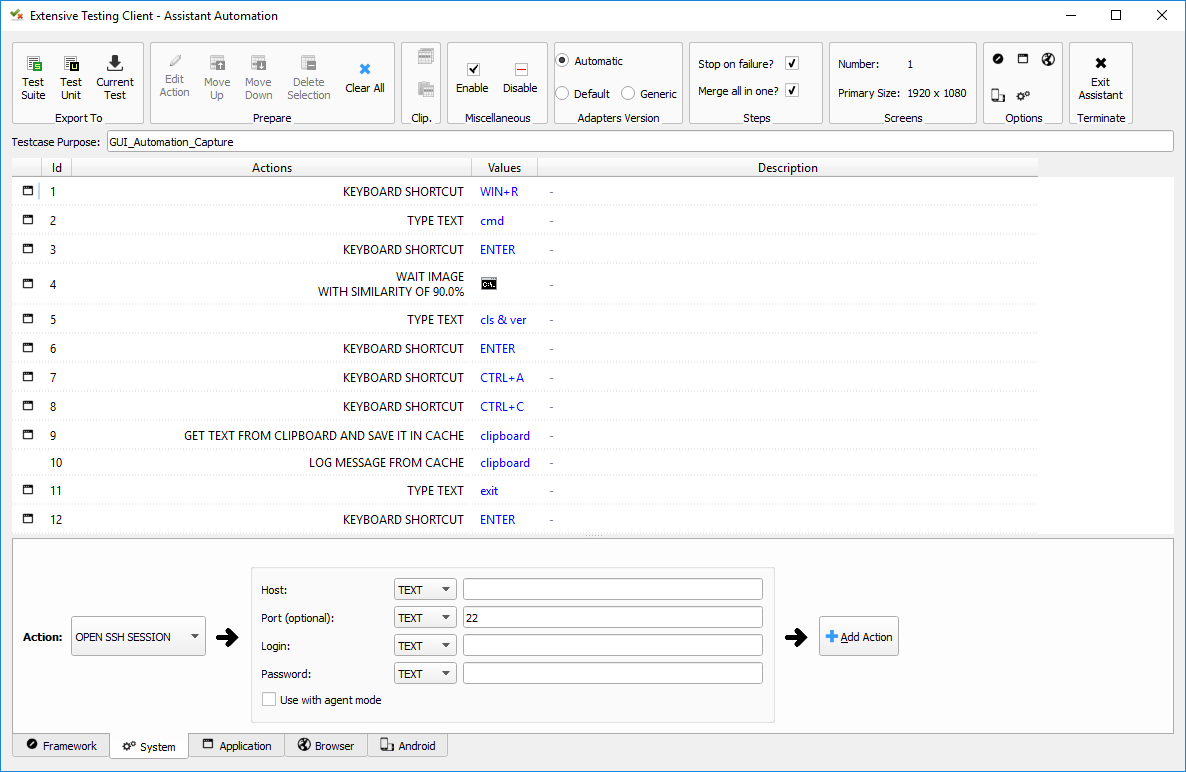Click window icon of action row 9
Image resolution: width=1186 pixels, height=772 pixels.
tap(28, 435)
